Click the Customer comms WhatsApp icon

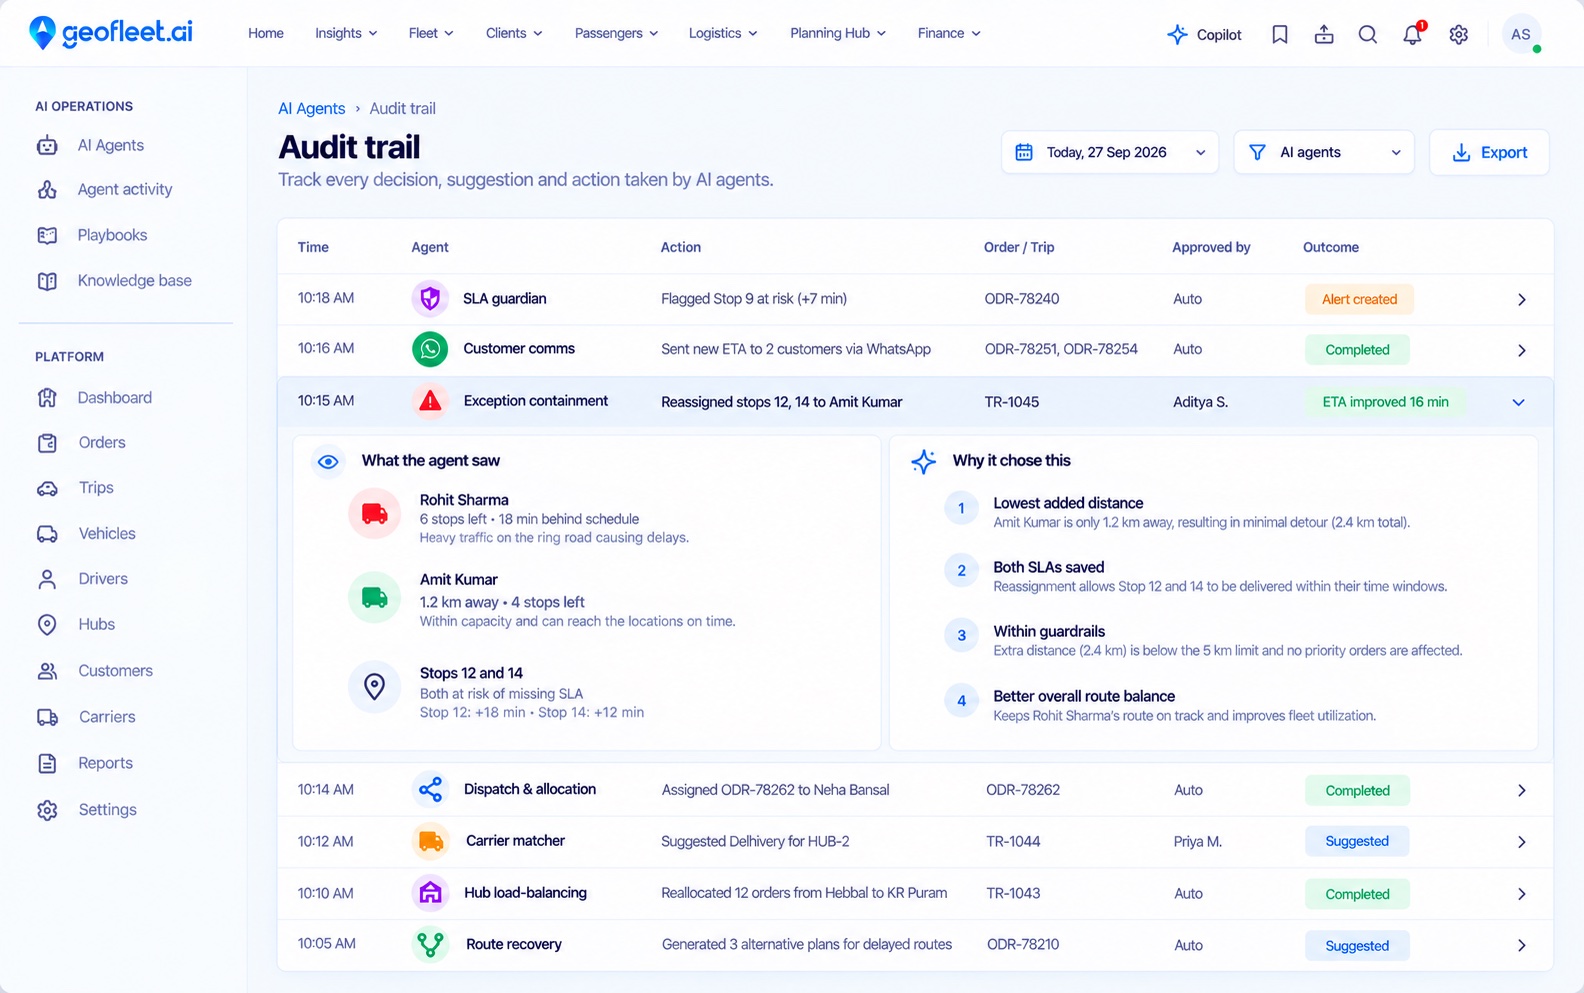430,349
